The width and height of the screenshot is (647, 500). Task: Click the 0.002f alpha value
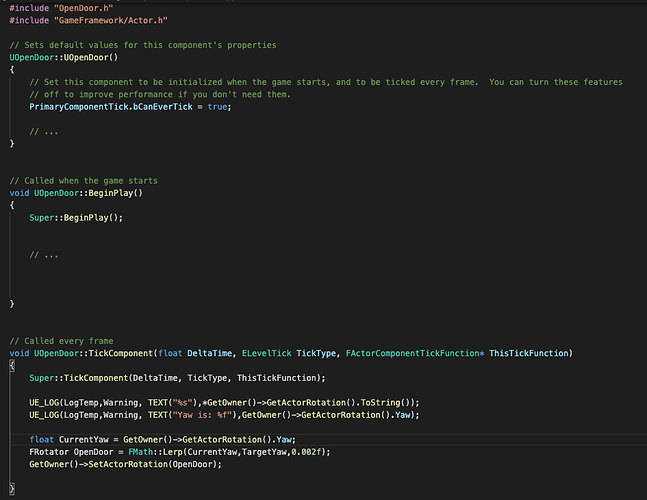click(x=306, y=452)
